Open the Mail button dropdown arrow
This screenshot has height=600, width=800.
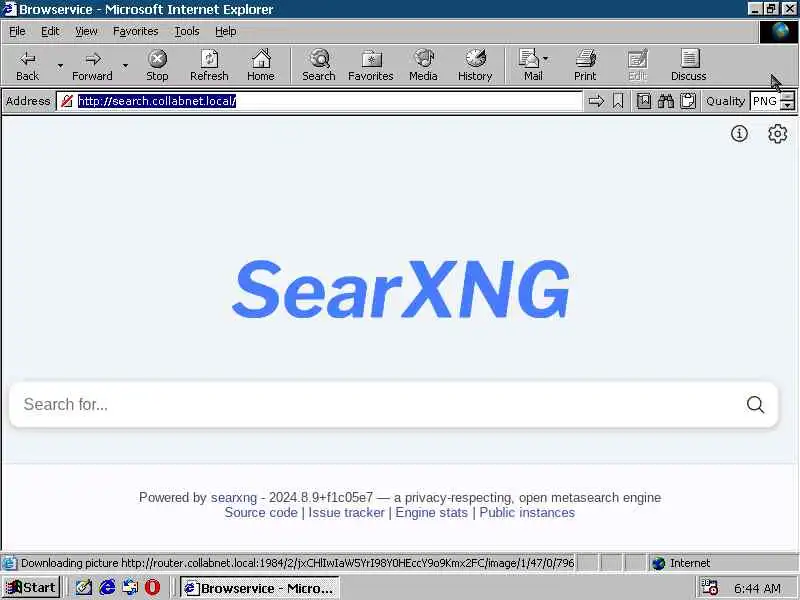point(546,59)
